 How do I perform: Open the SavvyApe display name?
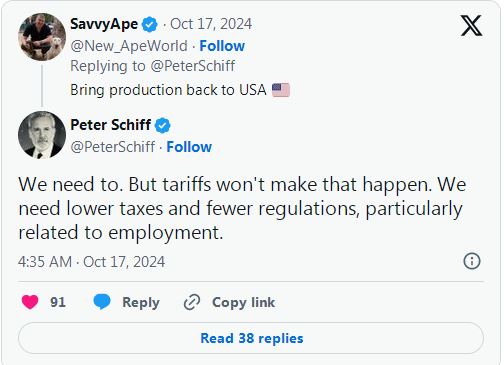tap(104, 24)
